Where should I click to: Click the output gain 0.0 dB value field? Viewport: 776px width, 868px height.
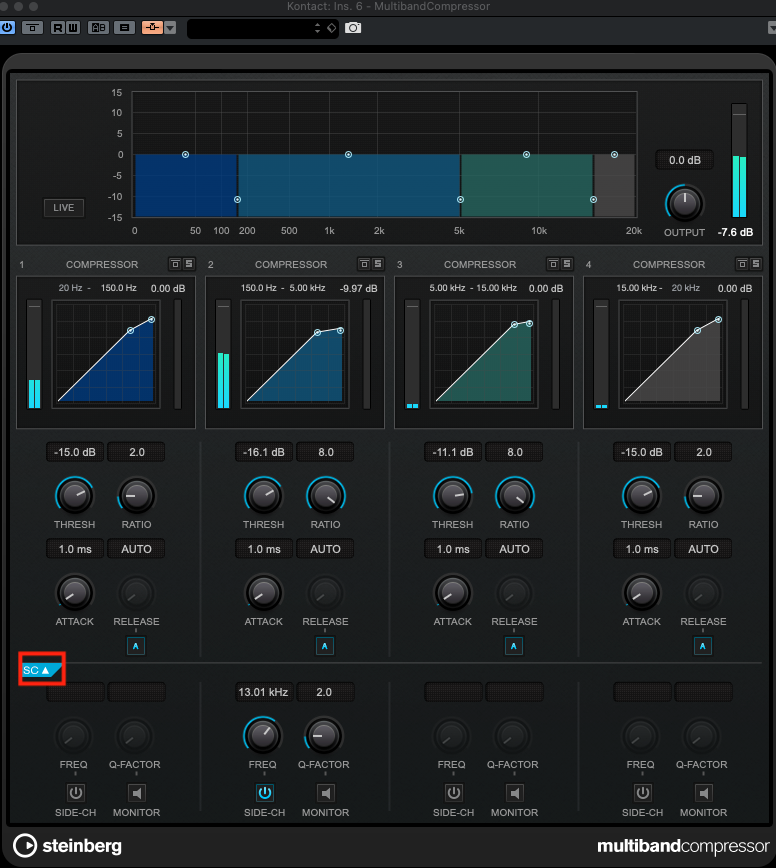[684, 160]
